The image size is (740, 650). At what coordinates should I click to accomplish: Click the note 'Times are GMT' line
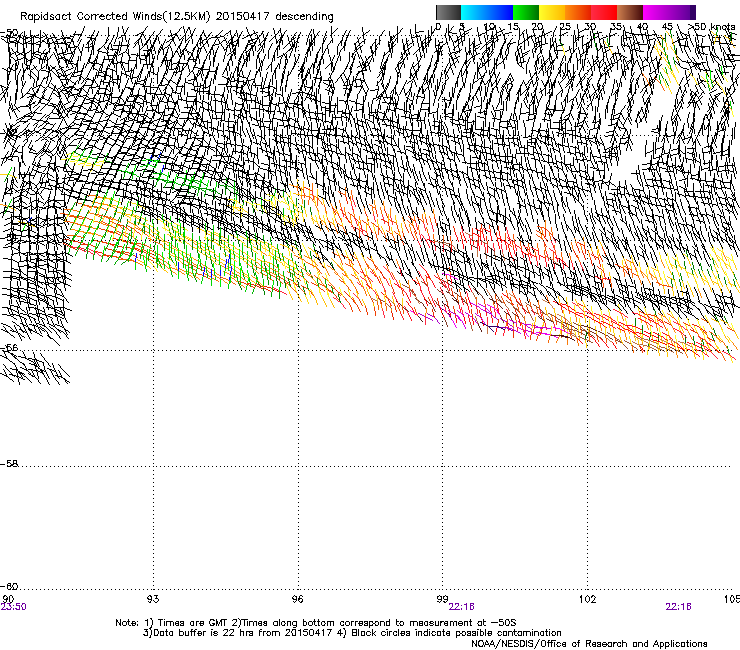point(316,623)
